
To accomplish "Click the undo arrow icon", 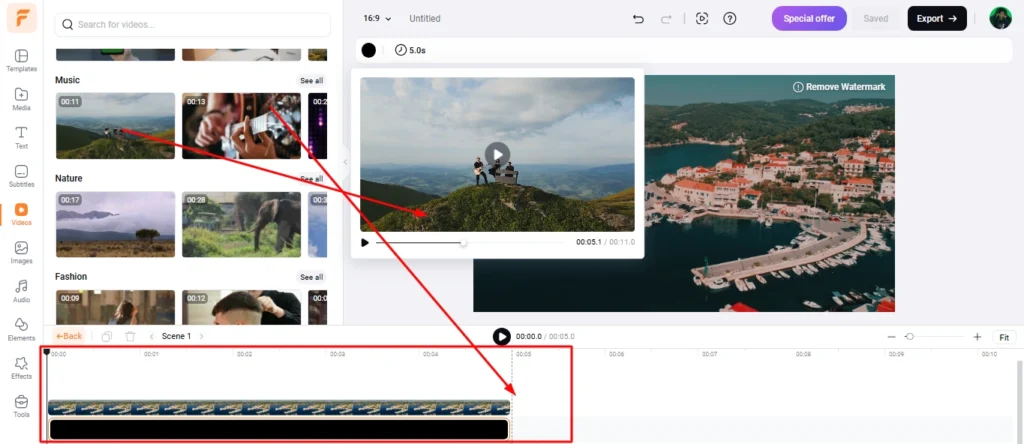I will pyautogui.click(x=638, y=19).
